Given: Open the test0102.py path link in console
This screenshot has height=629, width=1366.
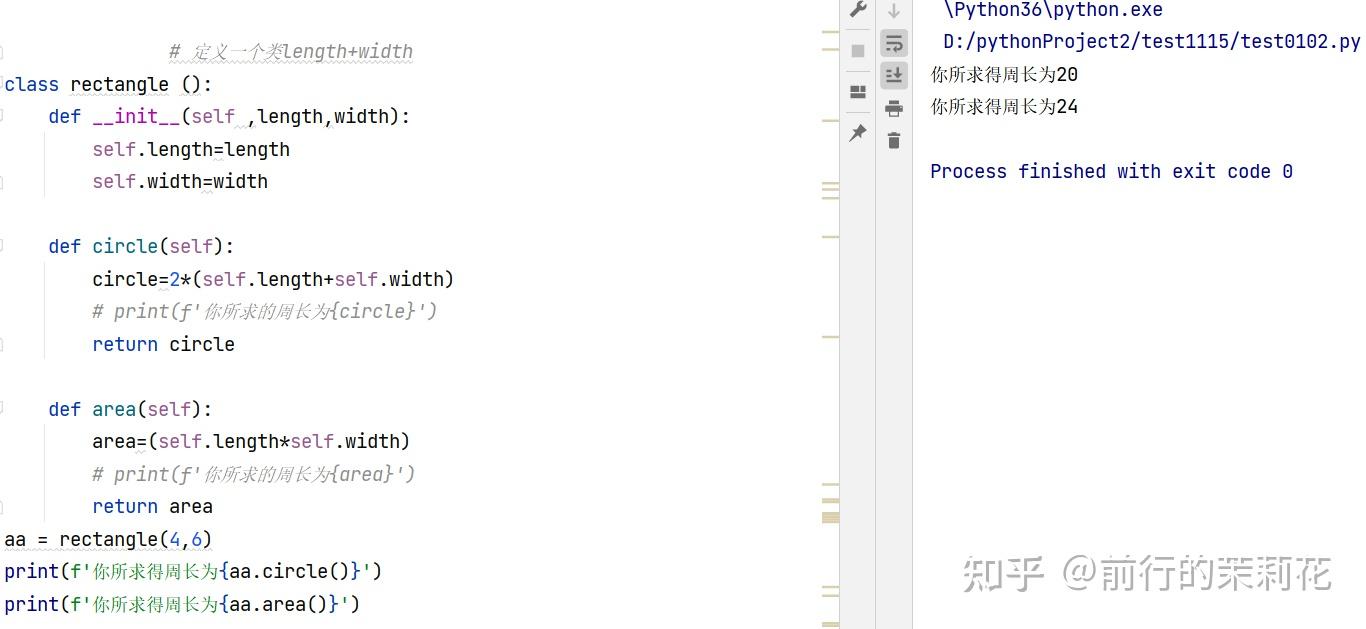Looking at the screenshot, I should pos(1151,42).
